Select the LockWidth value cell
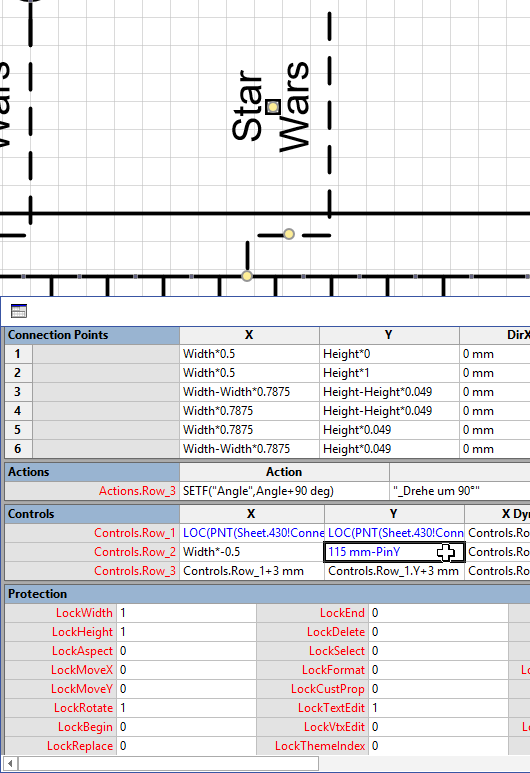The height and width of the screenshot is (773, 530). click(186, 613)
